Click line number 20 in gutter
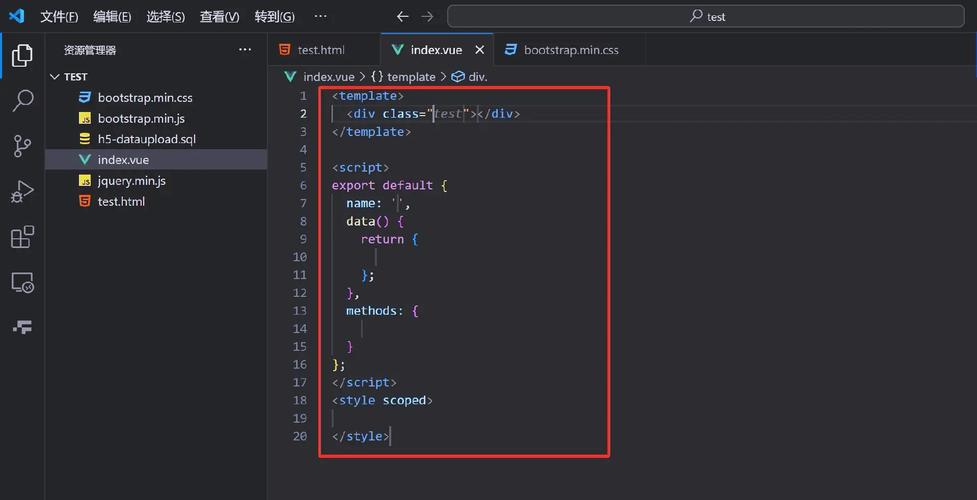The width and height of the screenshot is (977, 500). (x=300, y=436)
